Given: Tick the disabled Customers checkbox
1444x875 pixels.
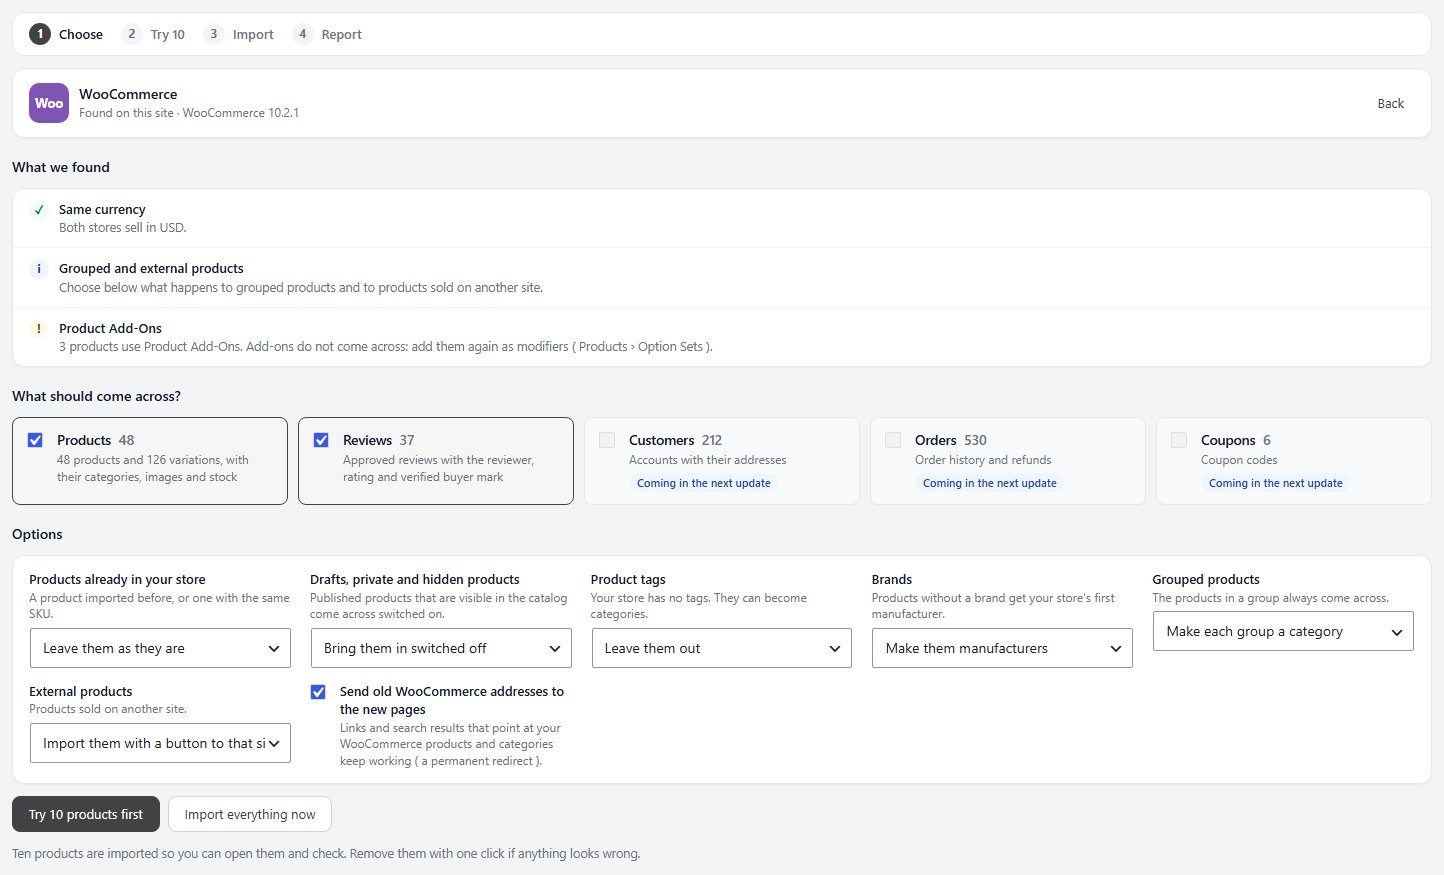Looking at the screenshot, I should (x=607, y=440).
